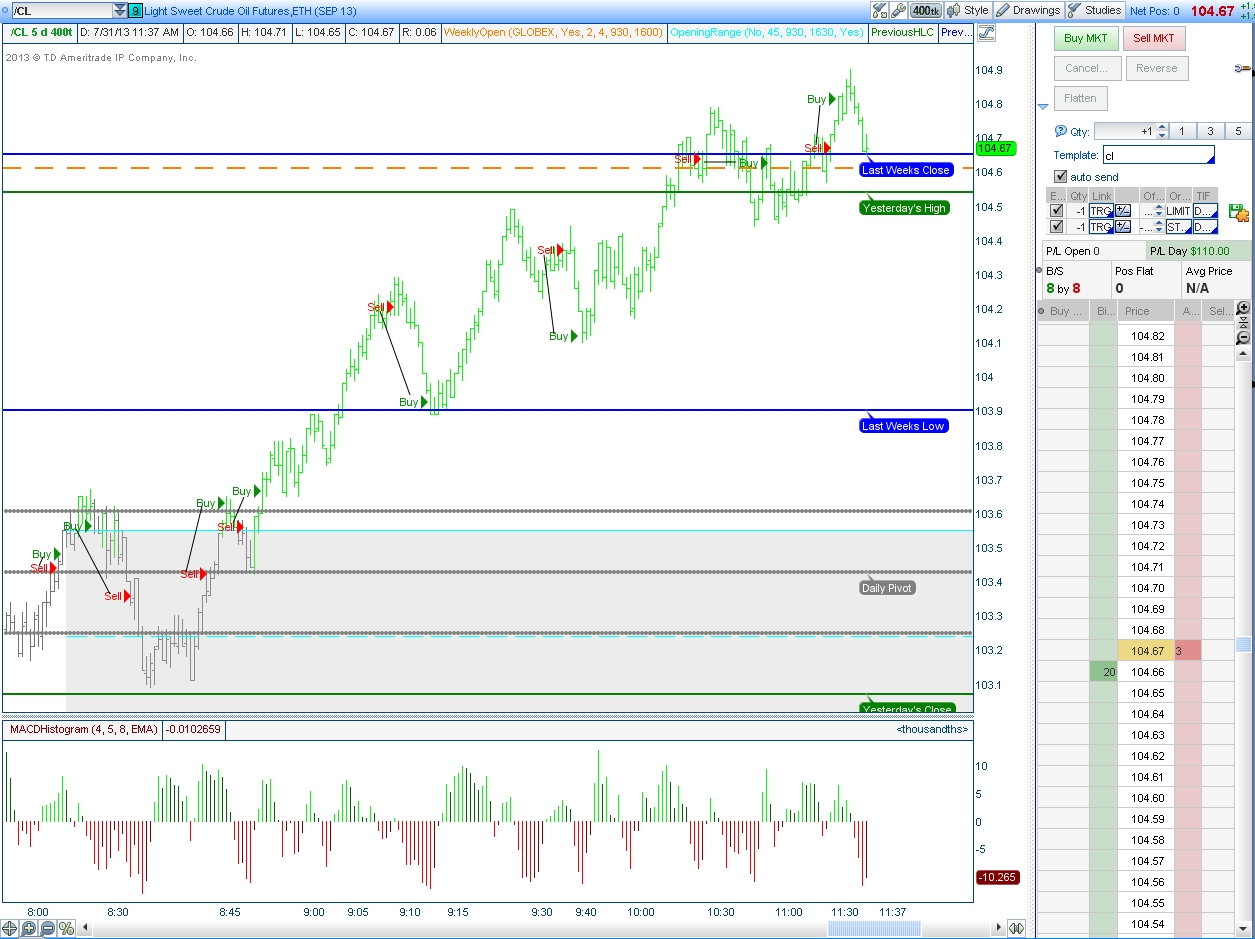Select the OpeningRange study label

click(x=767, y=32)
